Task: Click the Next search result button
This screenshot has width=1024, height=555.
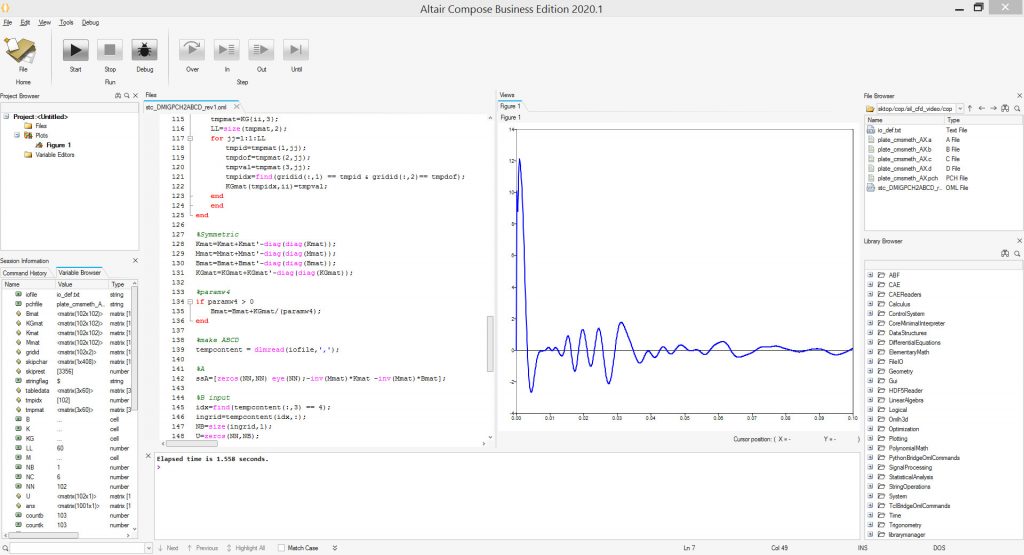Action: (x=168, y=548)
